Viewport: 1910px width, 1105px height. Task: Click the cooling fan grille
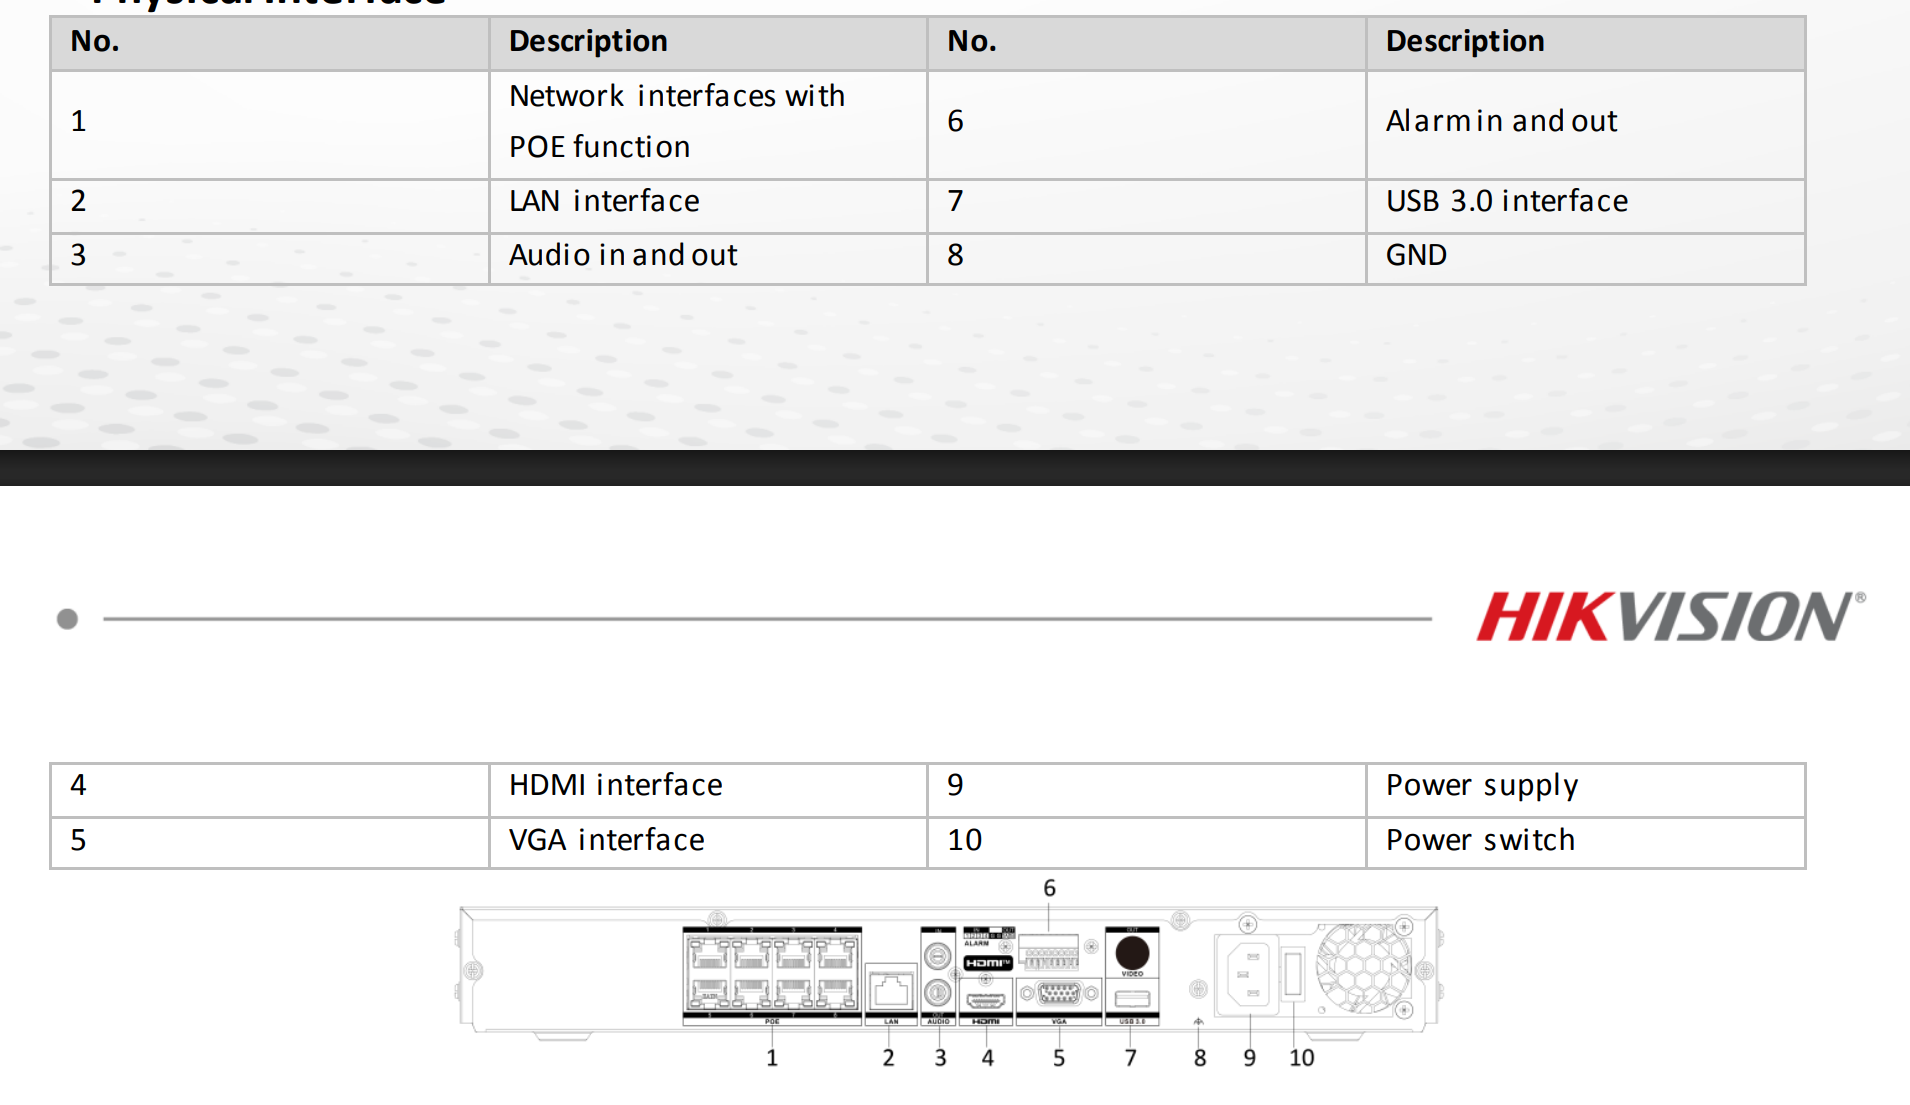[x=1362, y=967]
